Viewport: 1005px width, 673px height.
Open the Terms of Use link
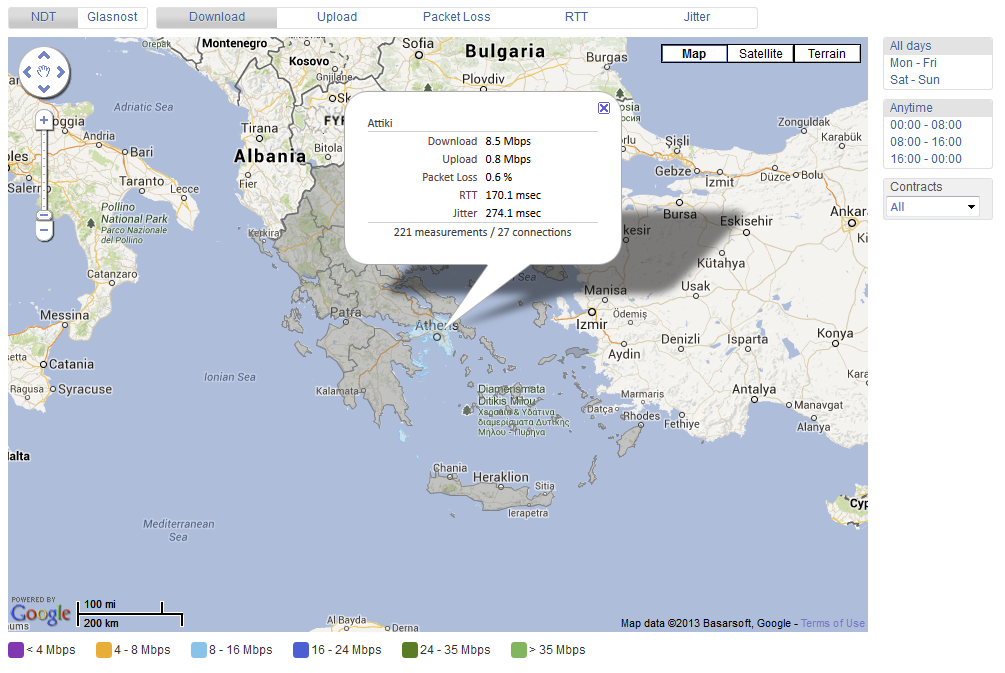[x=832, y=623]
